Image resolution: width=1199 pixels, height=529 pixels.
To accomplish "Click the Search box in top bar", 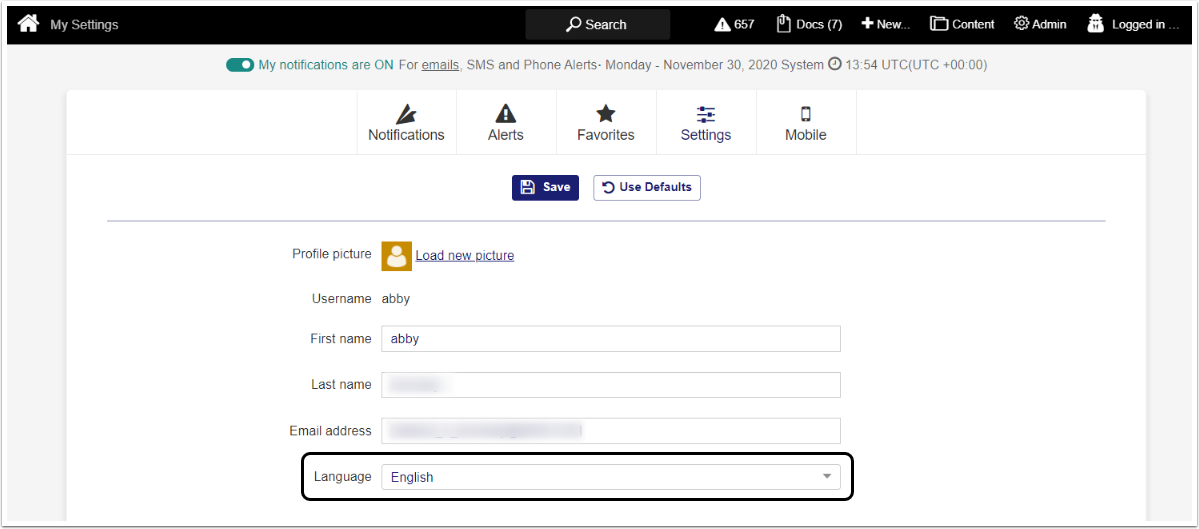I will coord(597,24).
